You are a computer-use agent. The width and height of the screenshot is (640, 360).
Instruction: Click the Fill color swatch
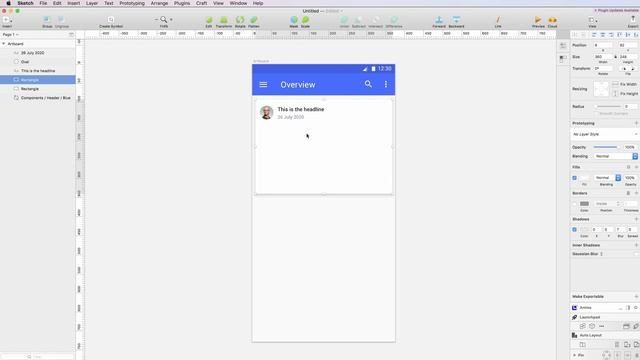[584, 178]
